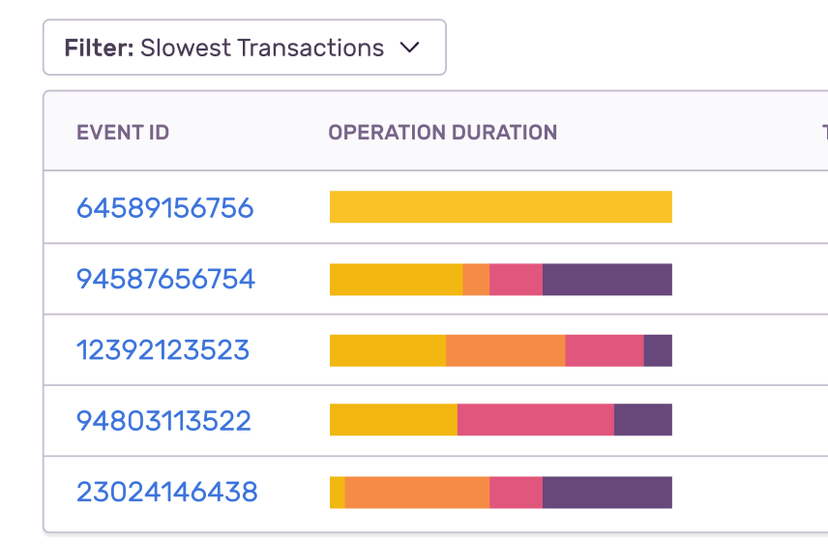
Task: Click thin yellow segment in event 23024146438 bar
Action: point(337,492)
